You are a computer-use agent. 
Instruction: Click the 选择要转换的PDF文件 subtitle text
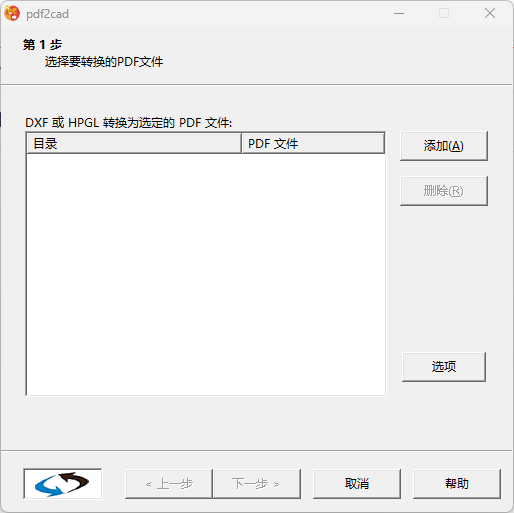tap(104, 62)
